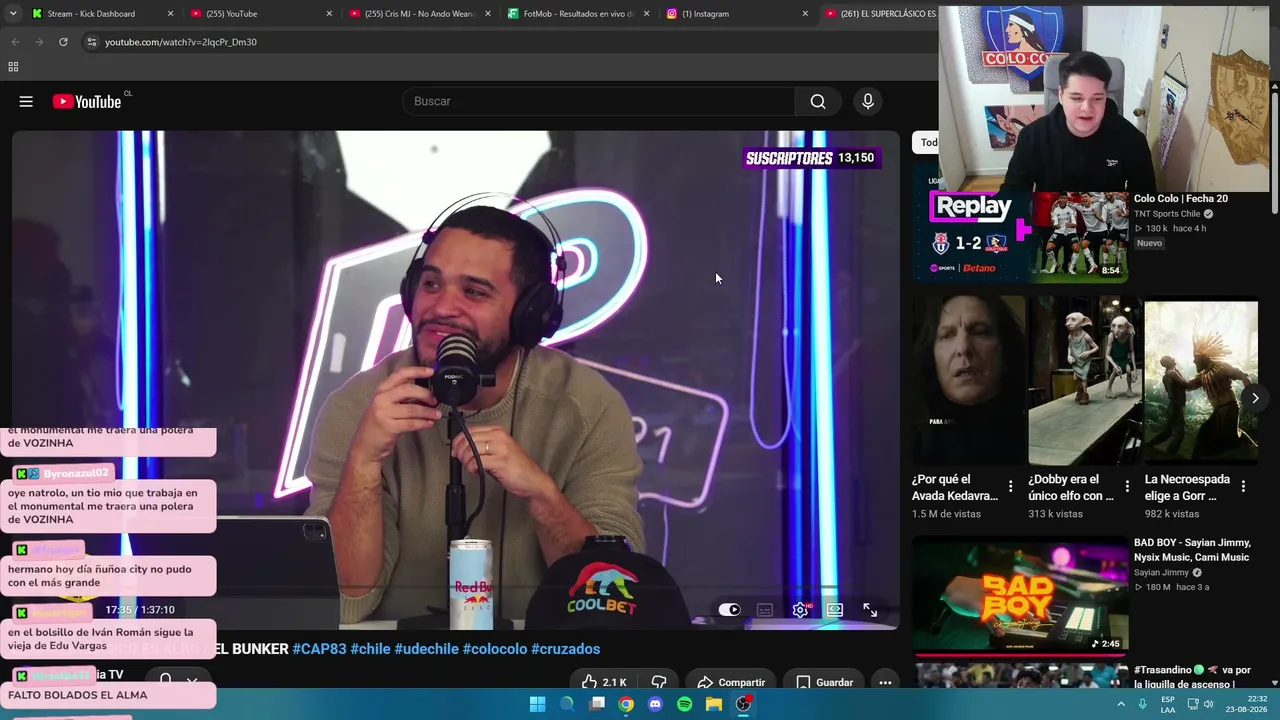Open File Explorer from the taskbar

tap(714, 704)
